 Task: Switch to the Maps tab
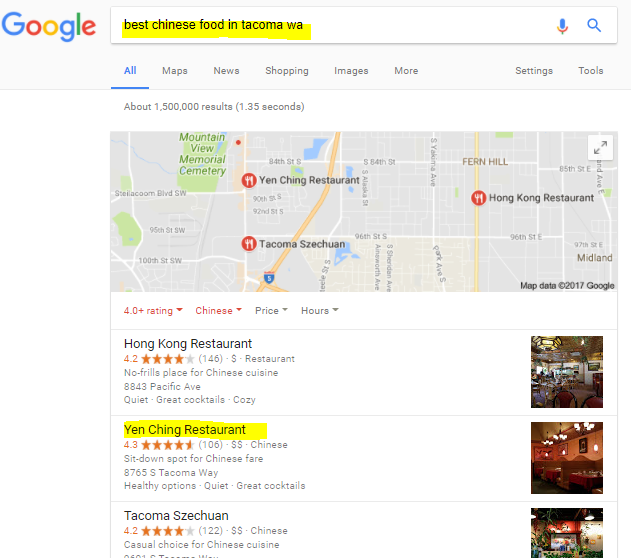(x=175, y=71)
